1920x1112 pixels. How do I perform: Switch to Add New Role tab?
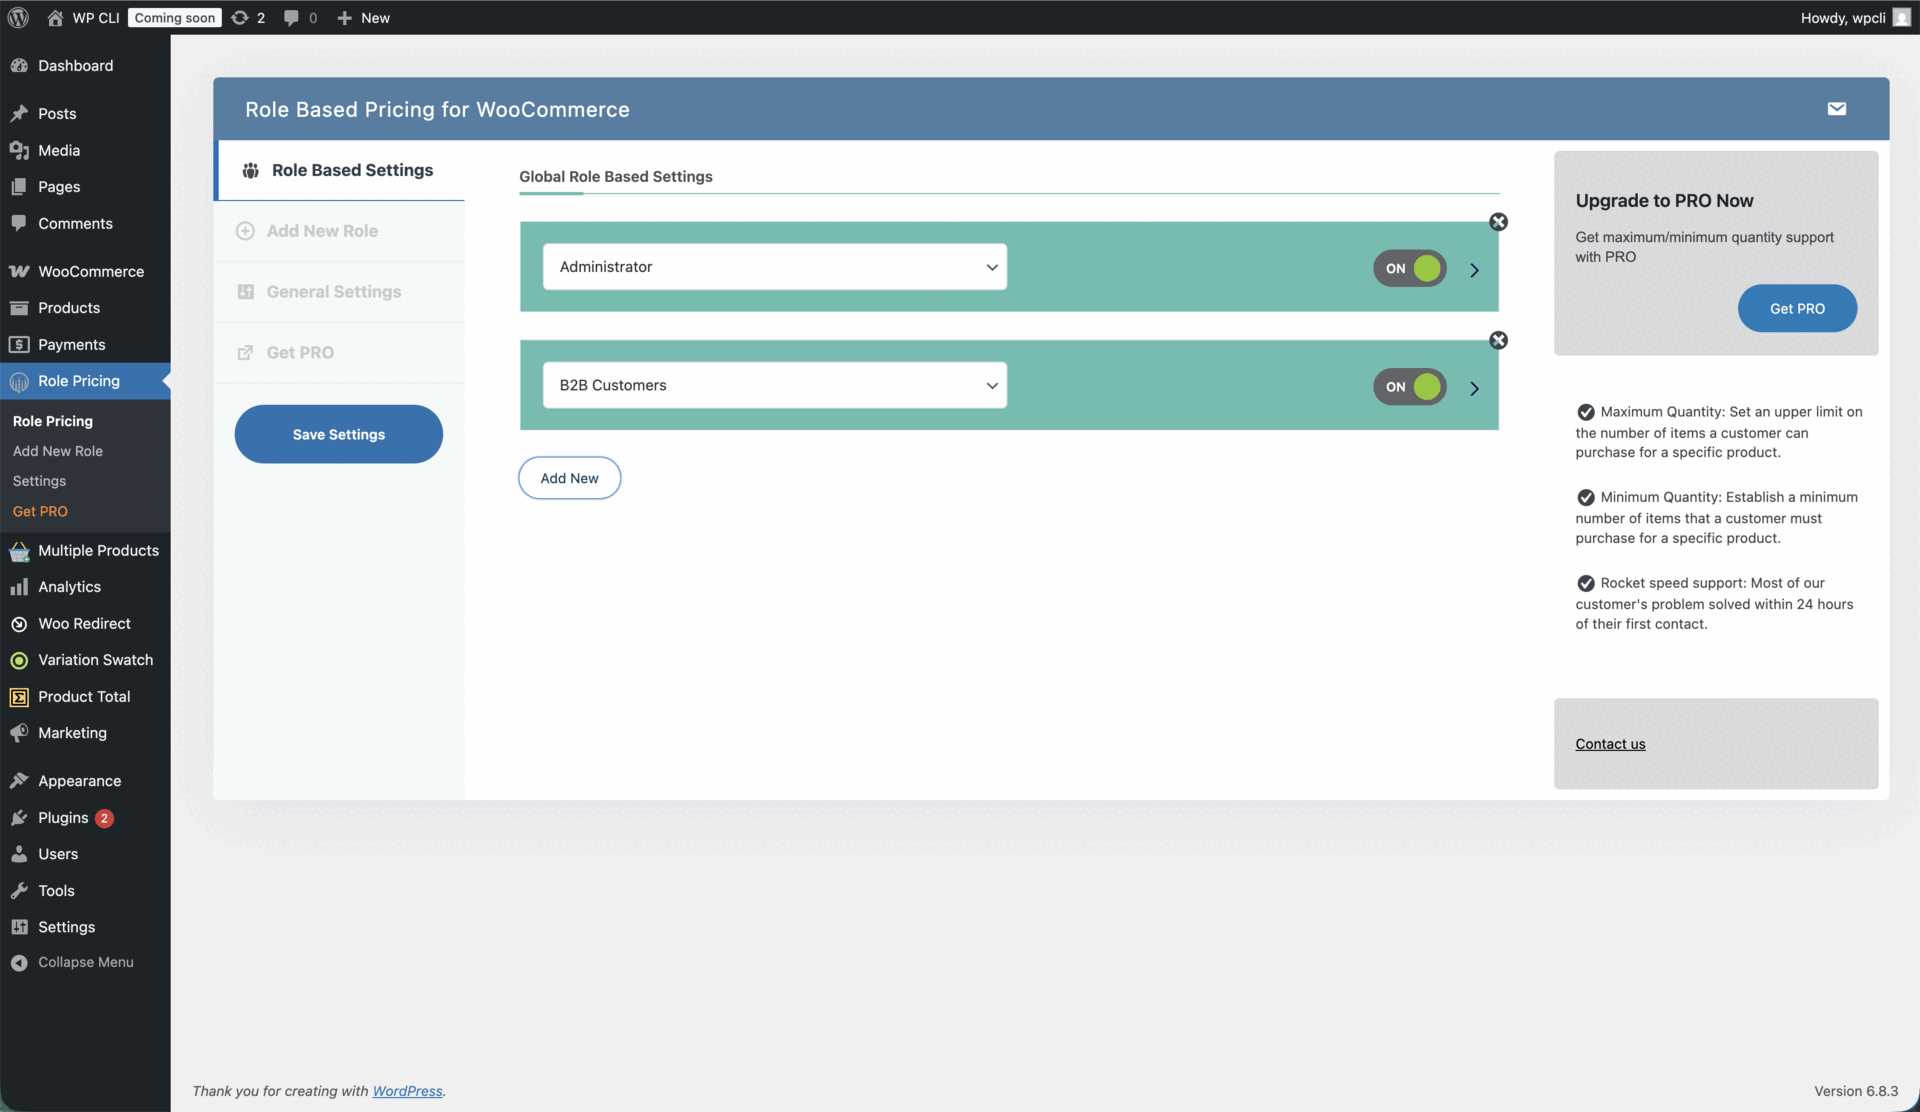(322, 231)
